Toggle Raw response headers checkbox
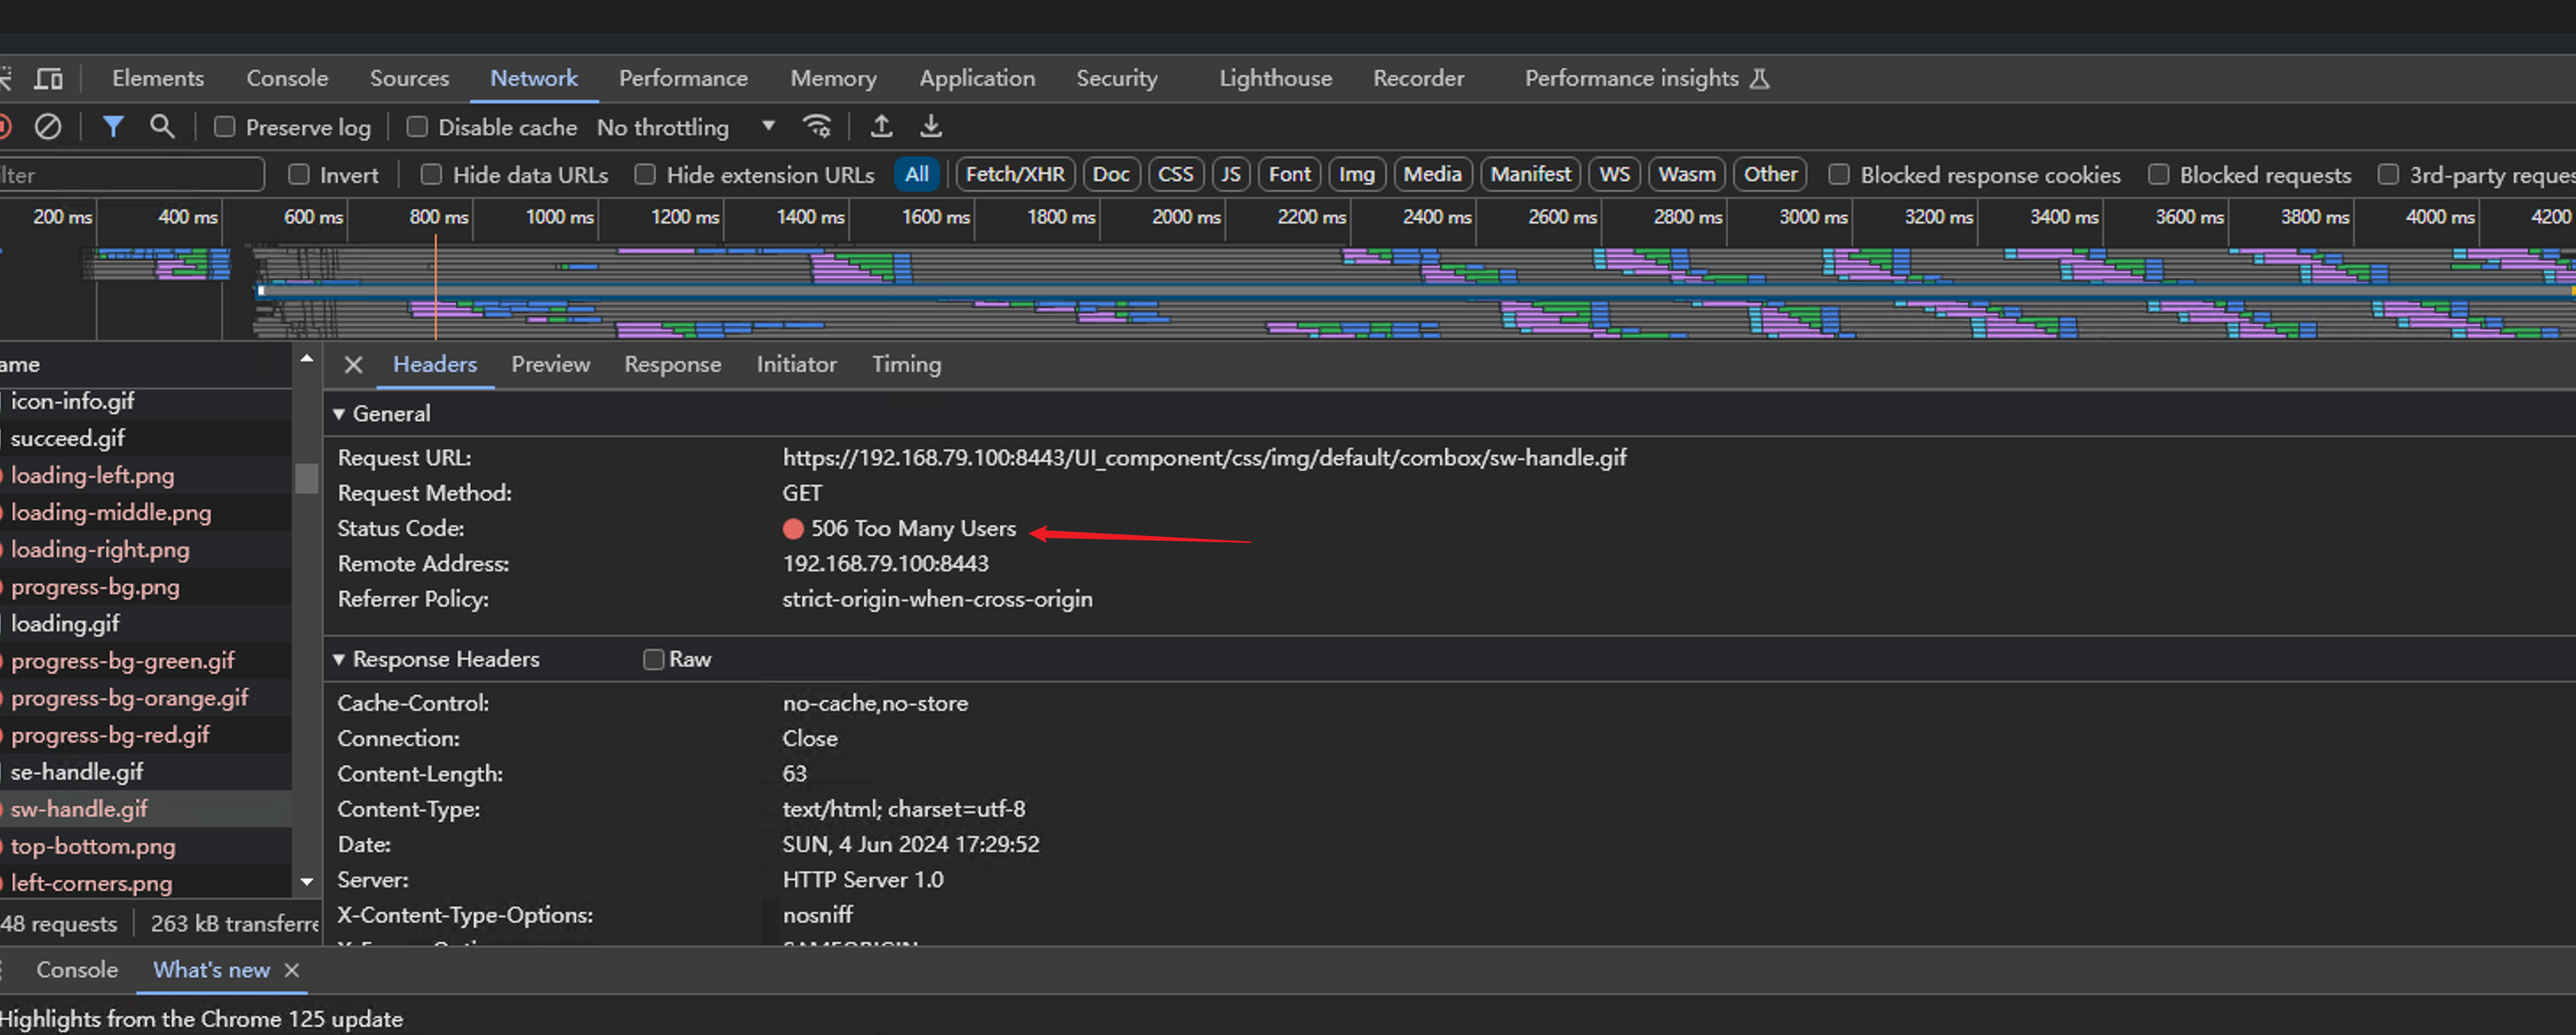 tap(653, 659)
